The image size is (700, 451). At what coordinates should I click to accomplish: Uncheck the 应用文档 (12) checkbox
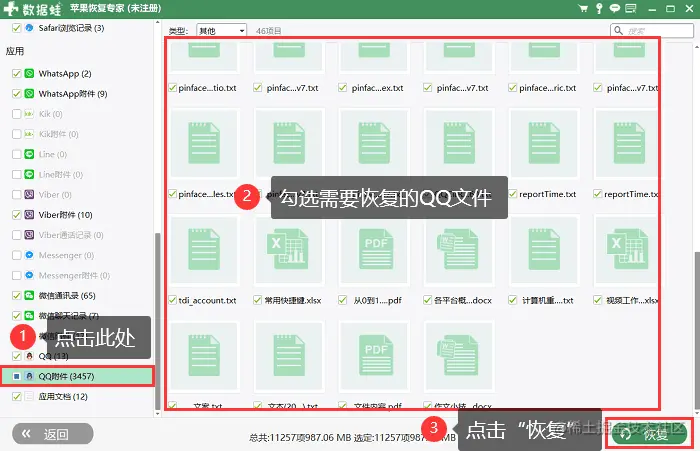tap(17, 396)
